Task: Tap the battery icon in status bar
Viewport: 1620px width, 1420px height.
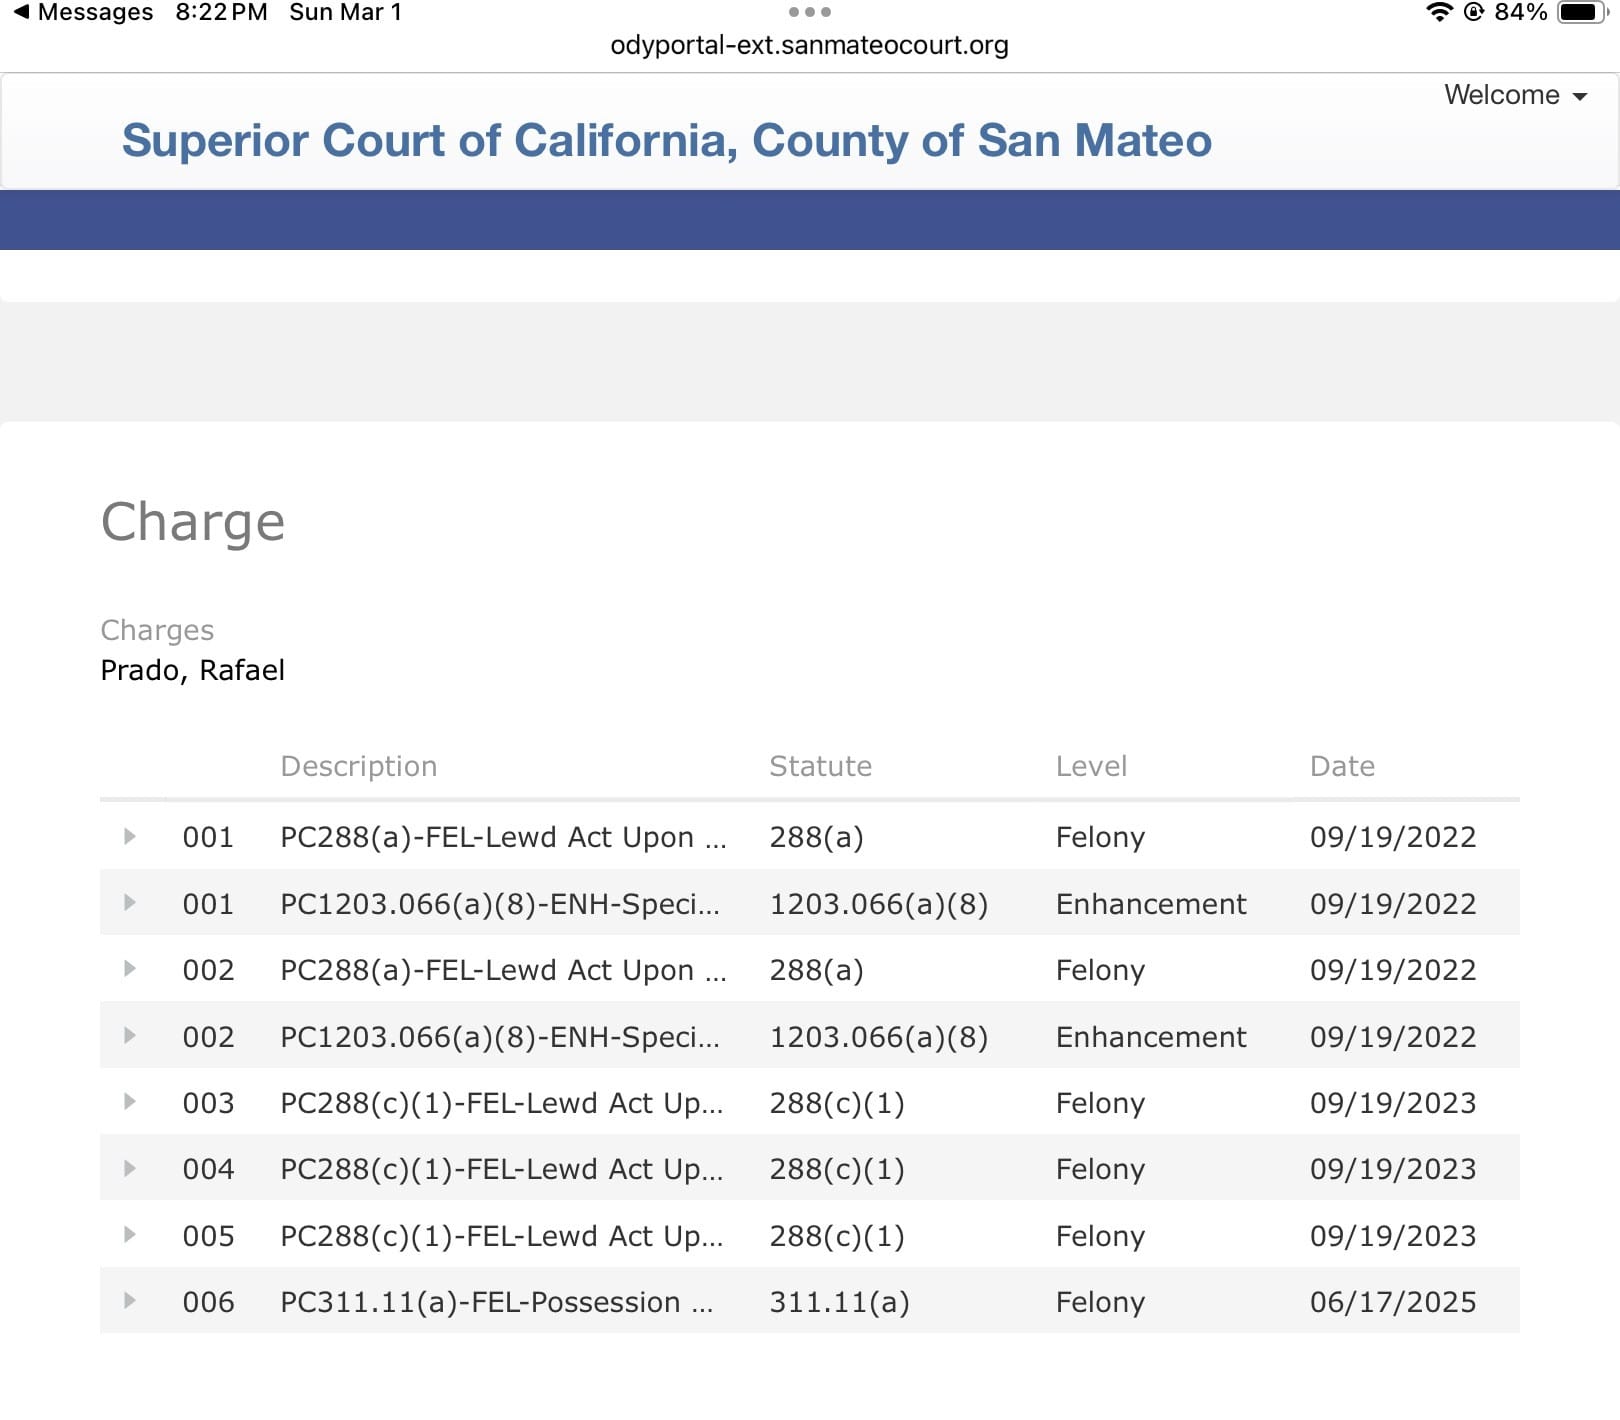Action: (x=1581, y=13)
